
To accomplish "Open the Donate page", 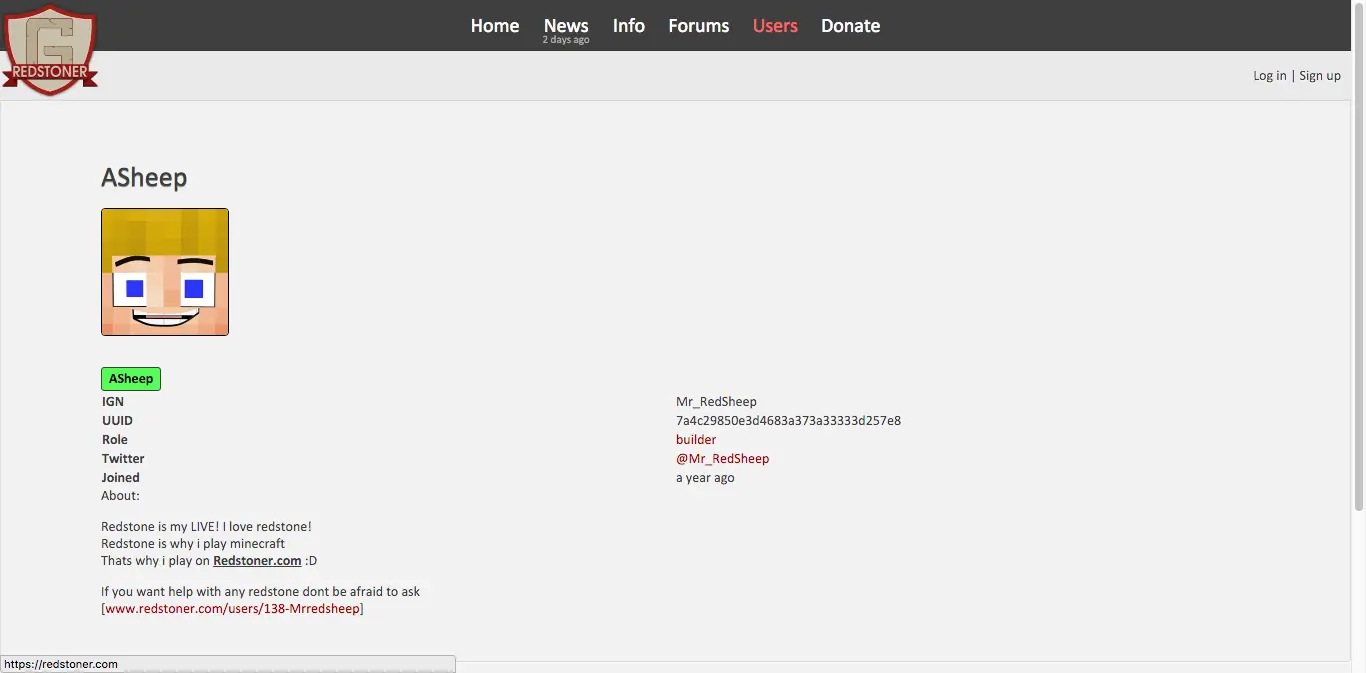I will [850, 26].
